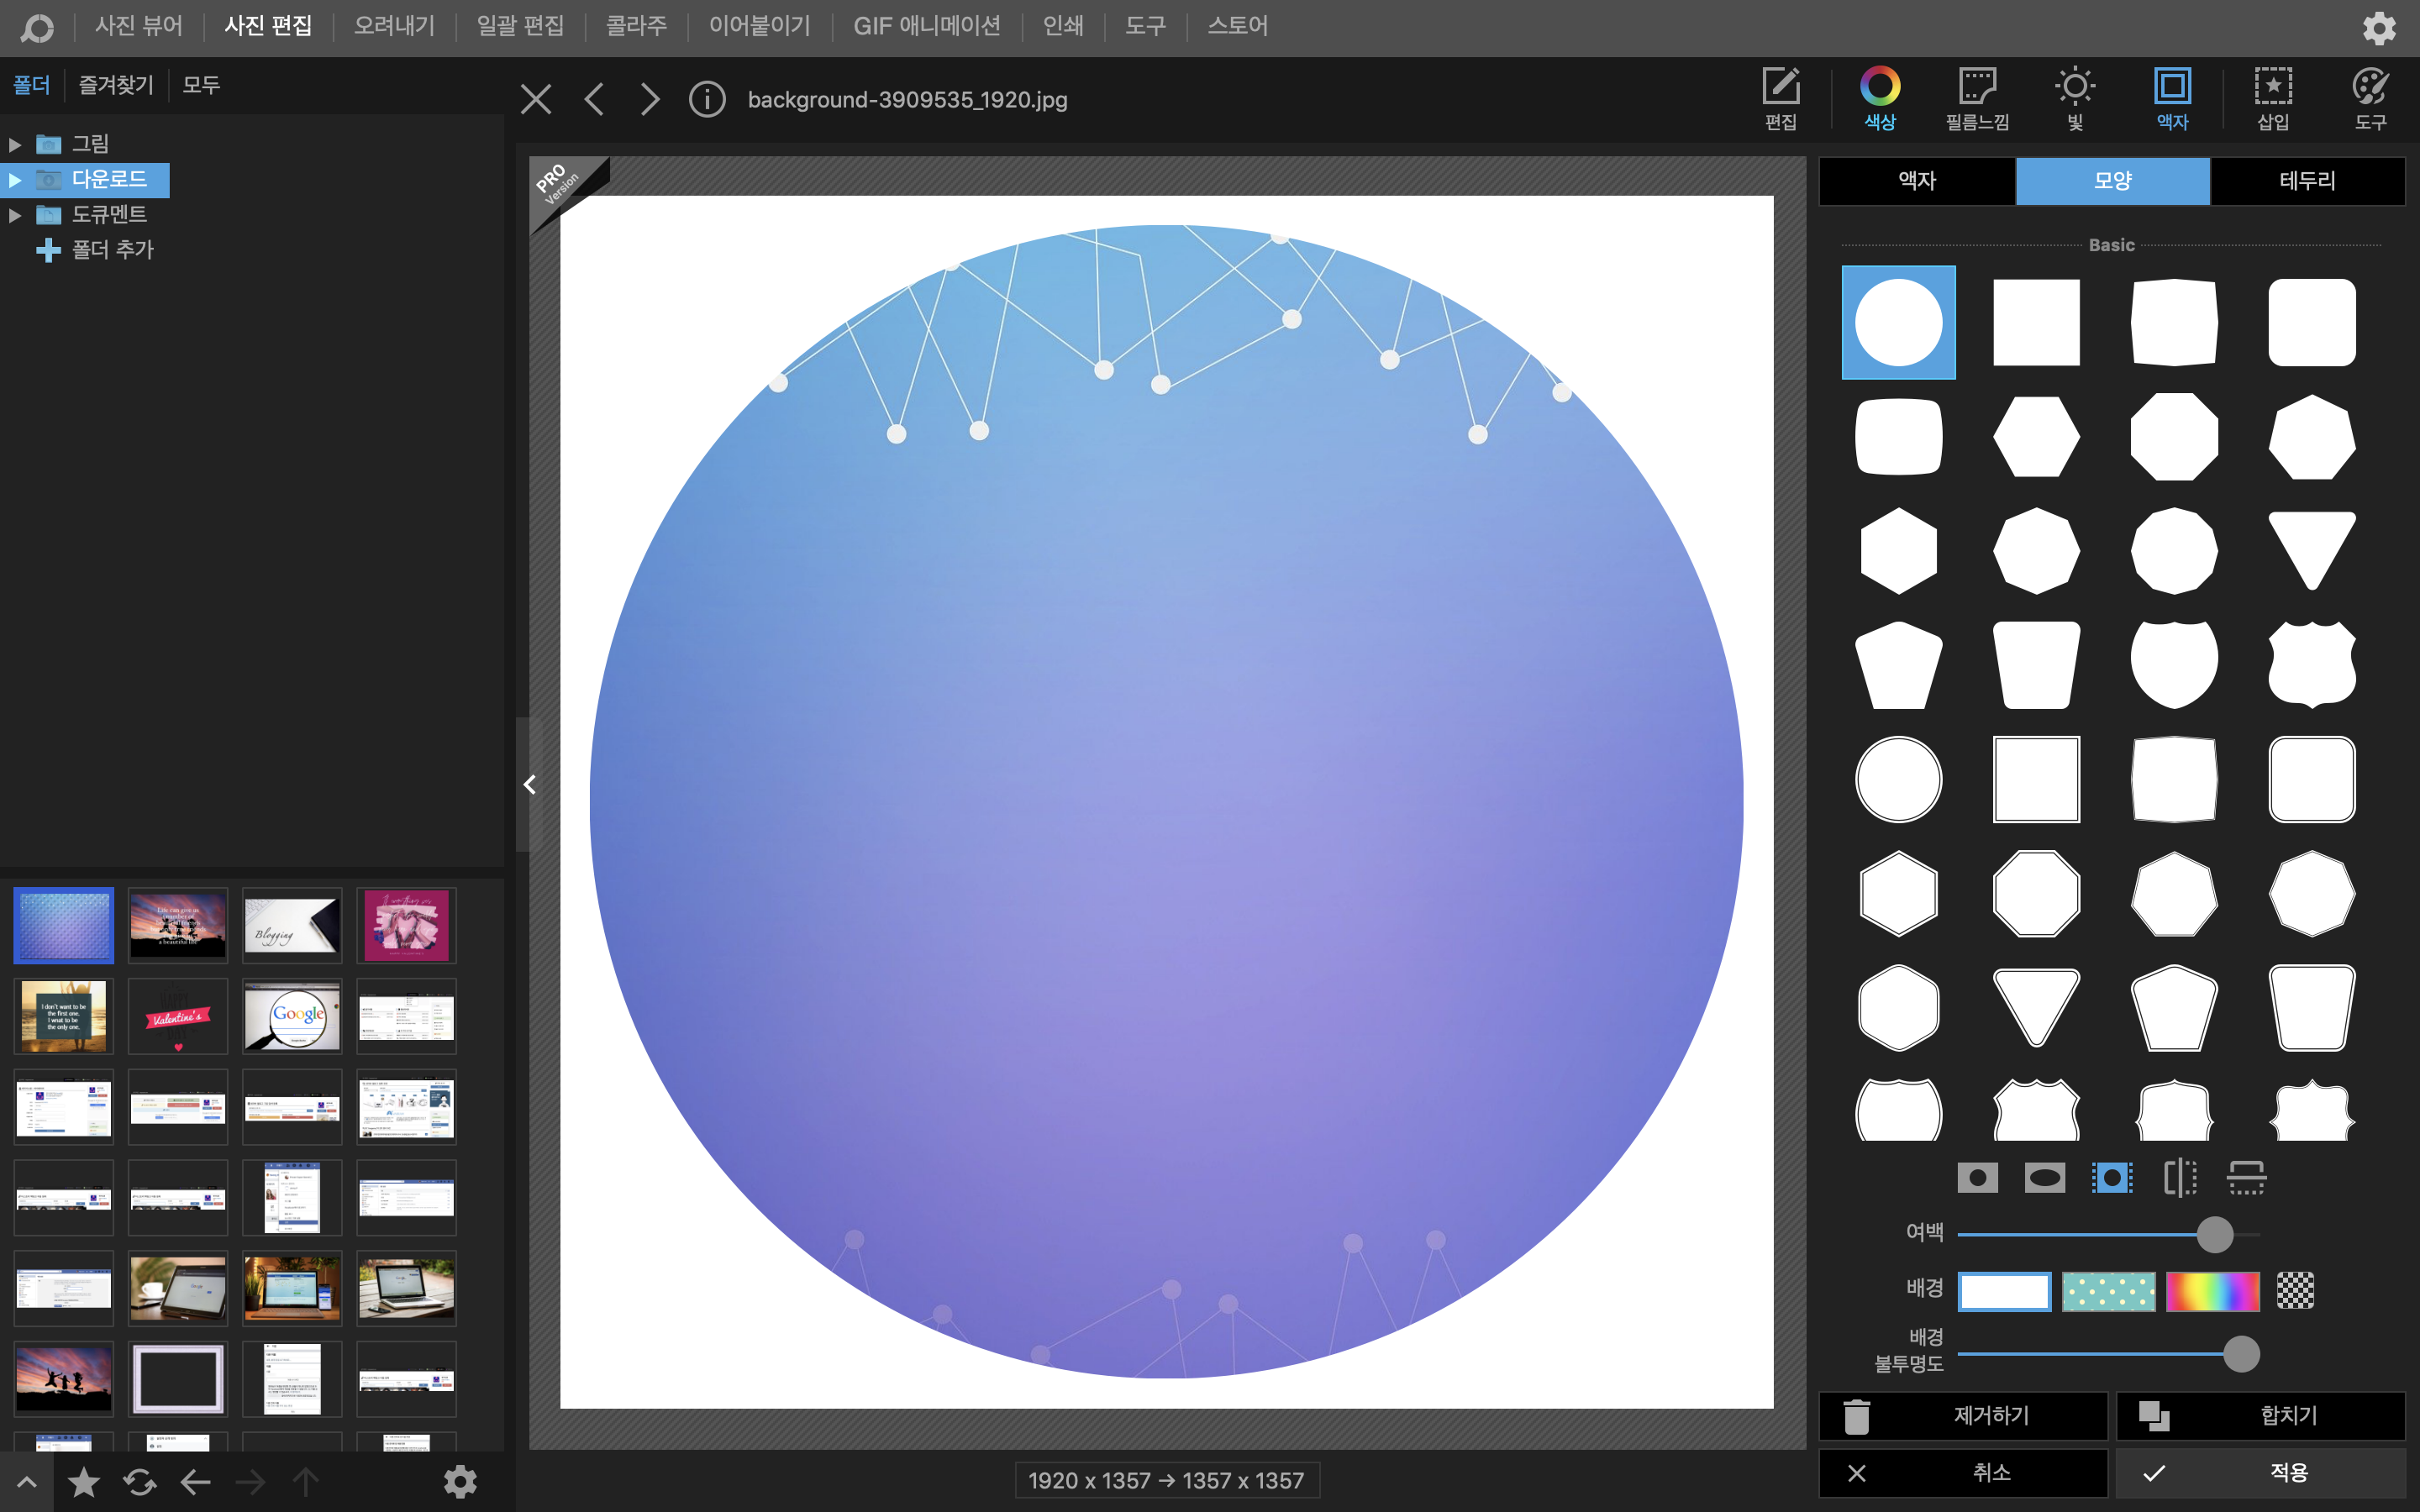
Task: Go to the next image arrow
Action: (x=650, y=99)
